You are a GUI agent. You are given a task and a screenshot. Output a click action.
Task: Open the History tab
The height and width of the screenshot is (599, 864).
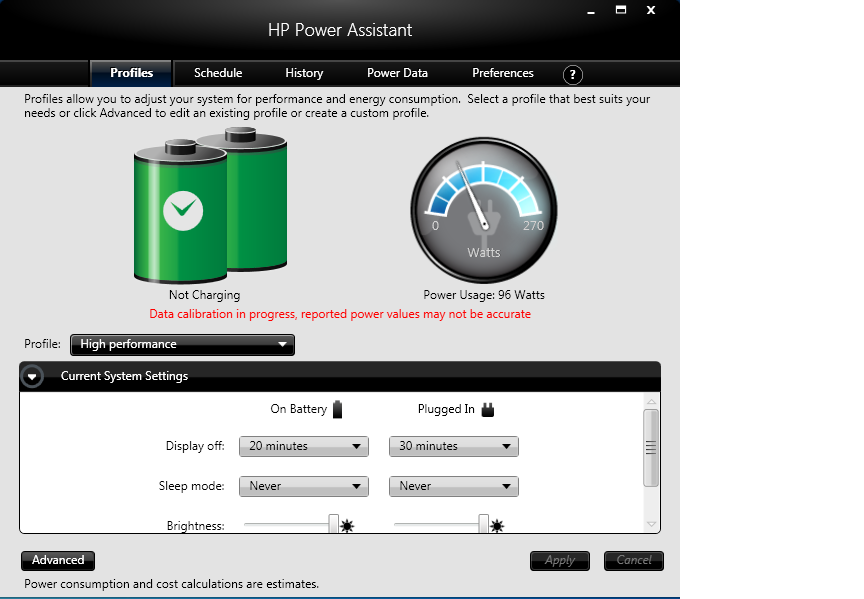(304, 73)
